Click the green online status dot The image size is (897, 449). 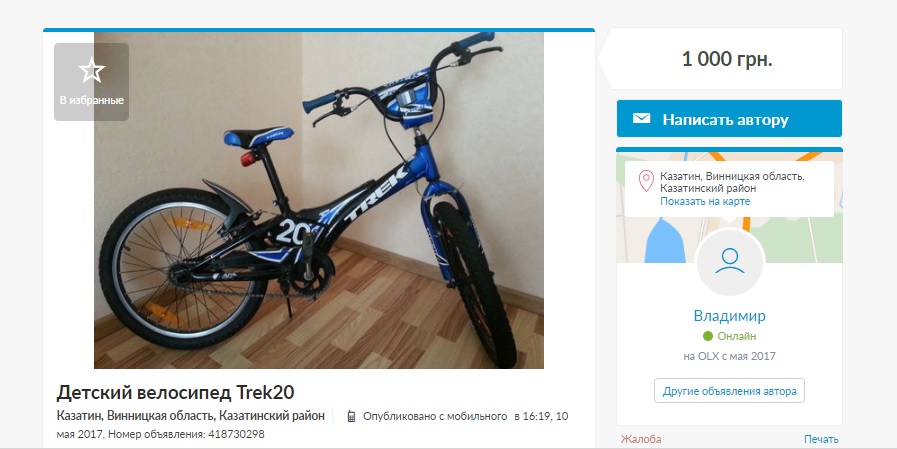click(x=708, y=336)
